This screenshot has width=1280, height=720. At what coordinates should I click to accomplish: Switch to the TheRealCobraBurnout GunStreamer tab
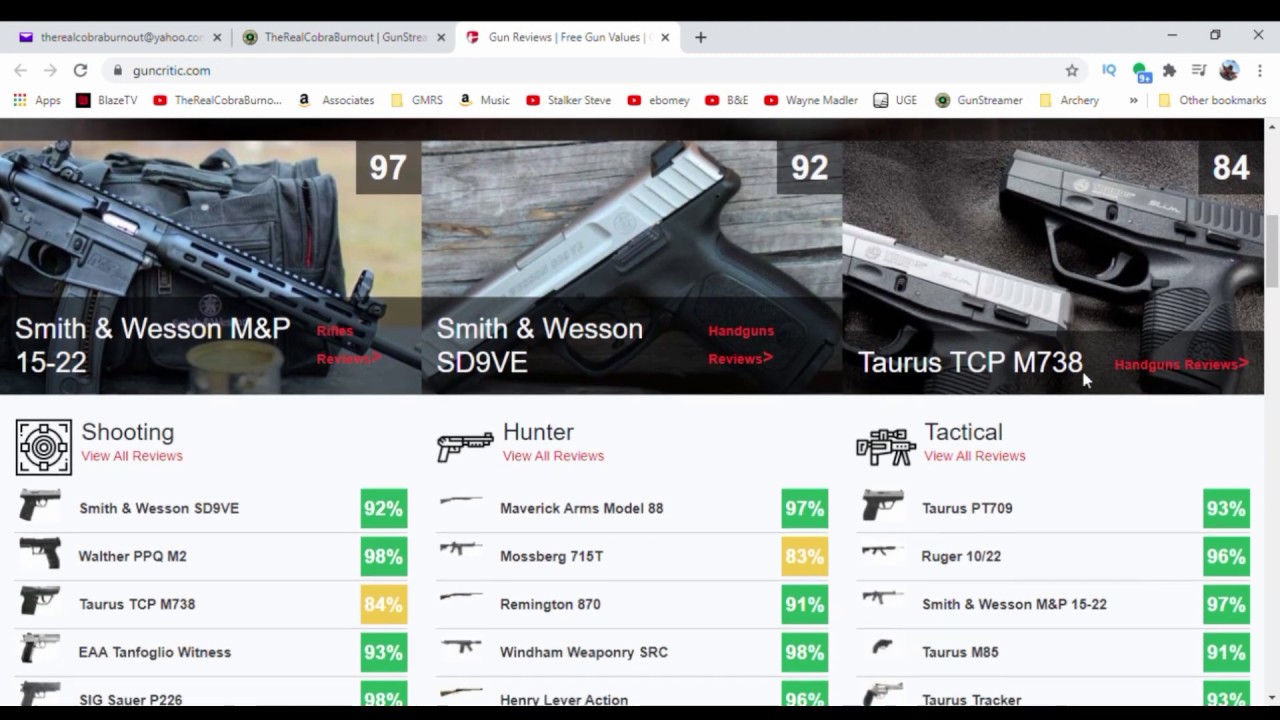coord(343,37)
